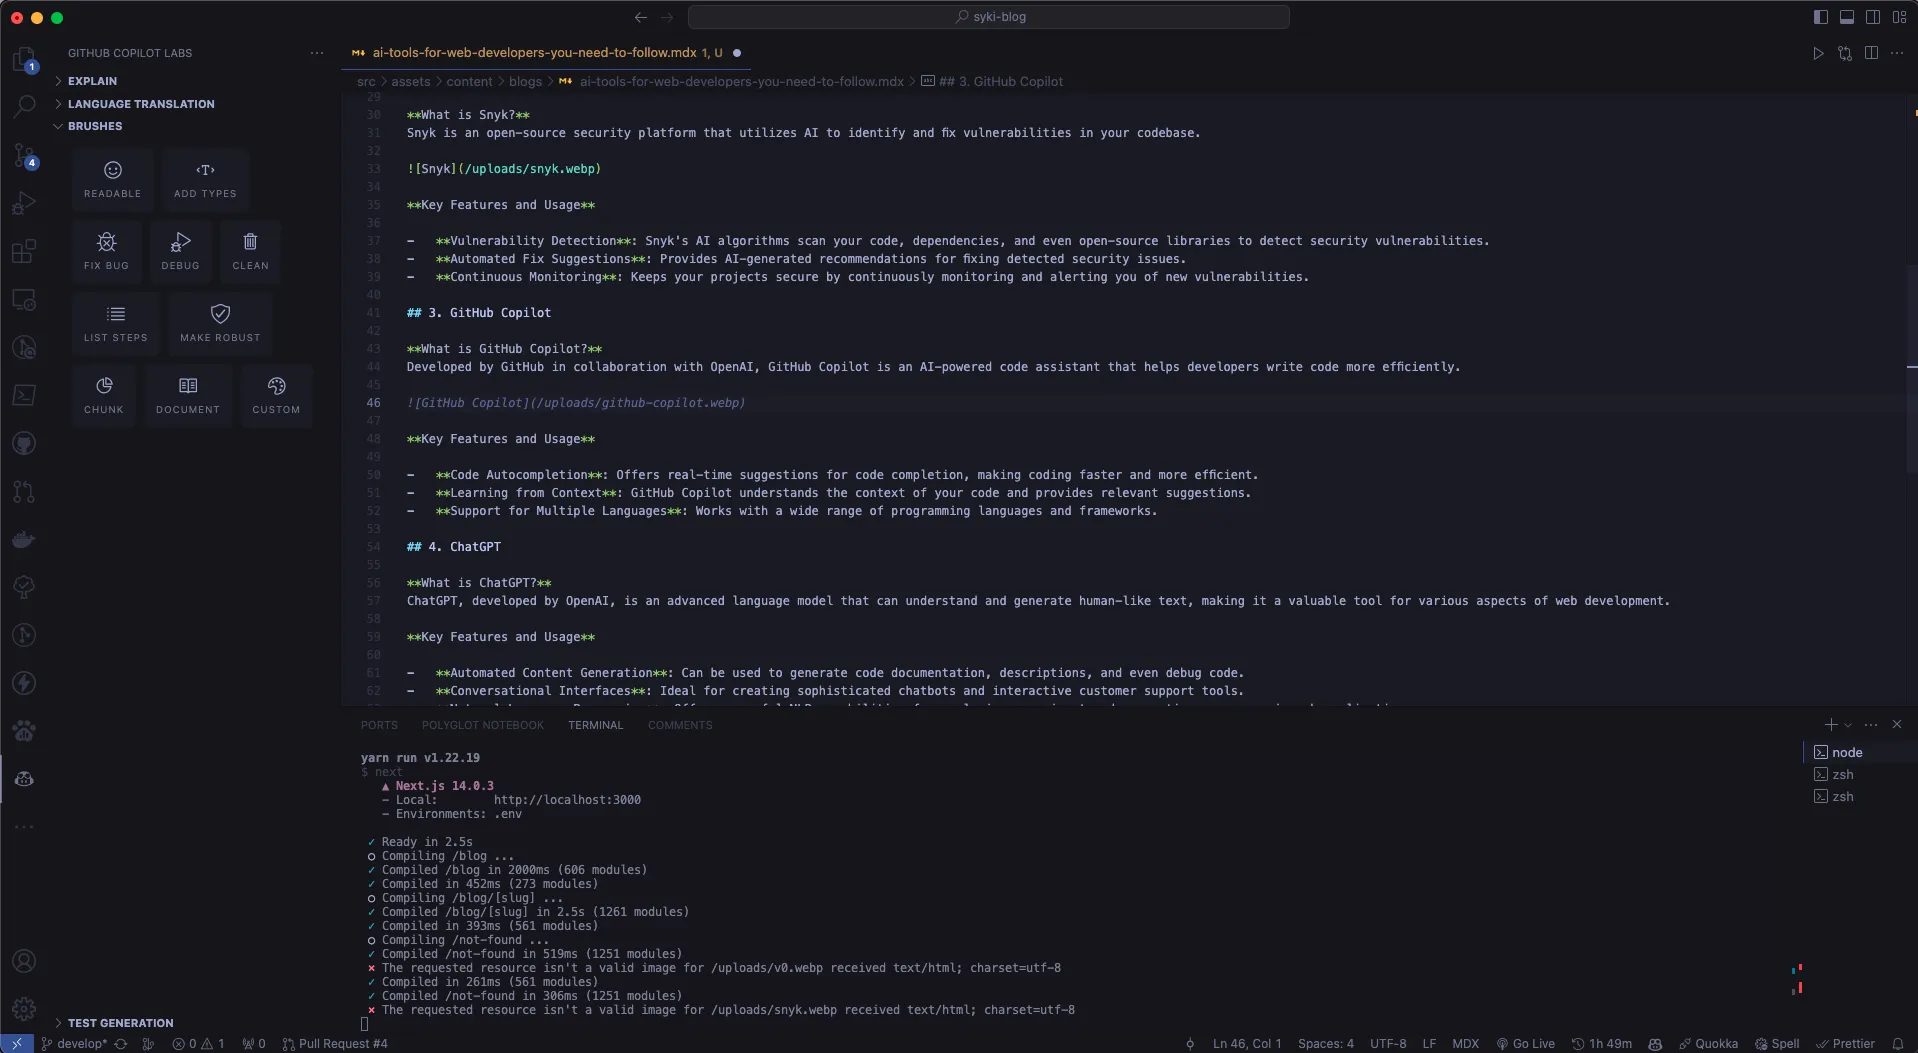Apply the Document brush
Image resolution: width=1918 pixels, height=1053 pixels.
(187, 395)
